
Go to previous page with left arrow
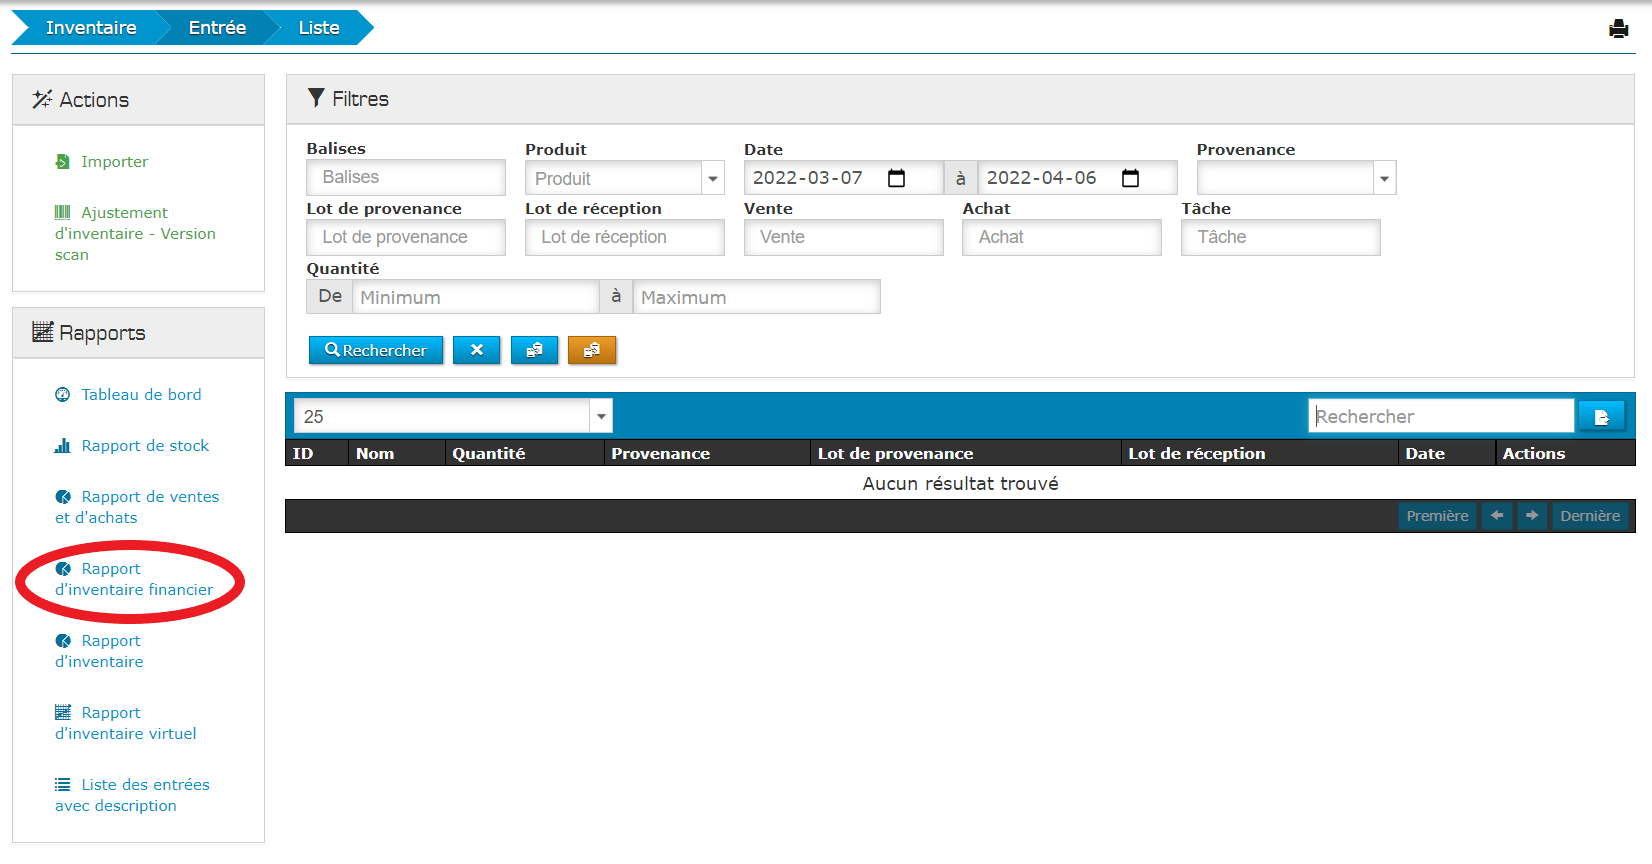(x=1496, y=516)
